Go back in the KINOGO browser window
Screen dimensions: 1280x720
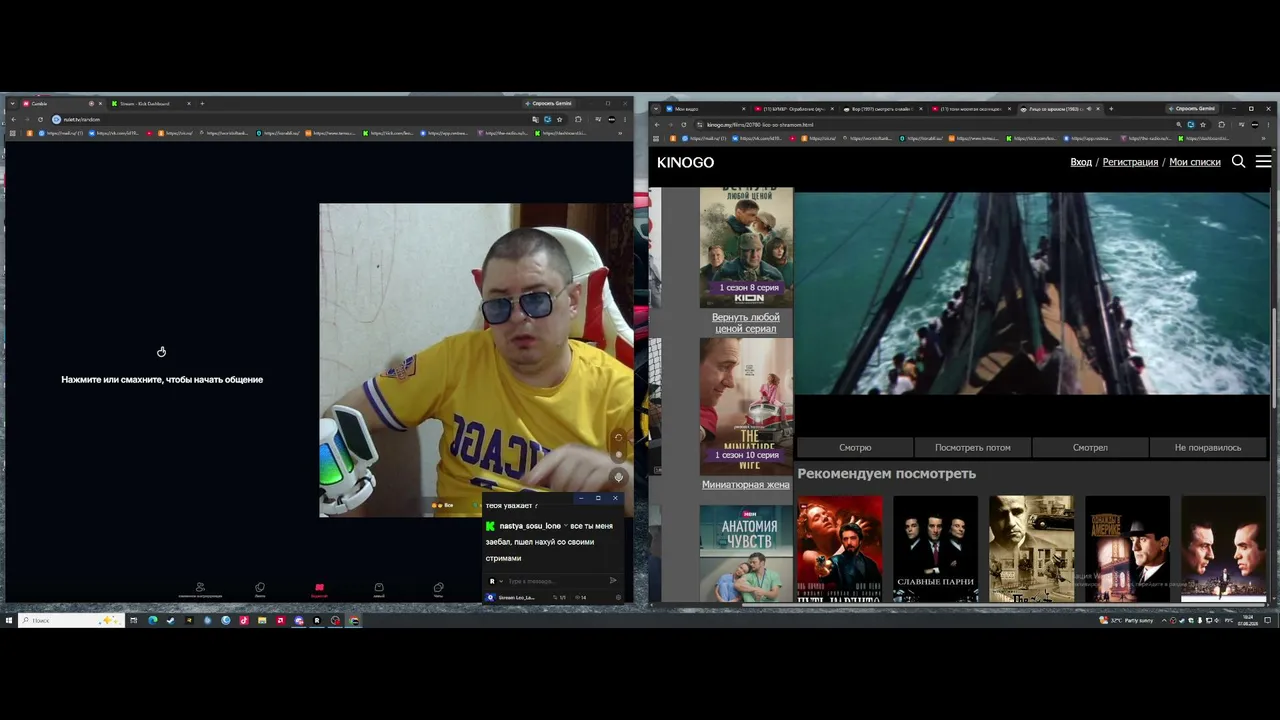click(x=657, y=125)
